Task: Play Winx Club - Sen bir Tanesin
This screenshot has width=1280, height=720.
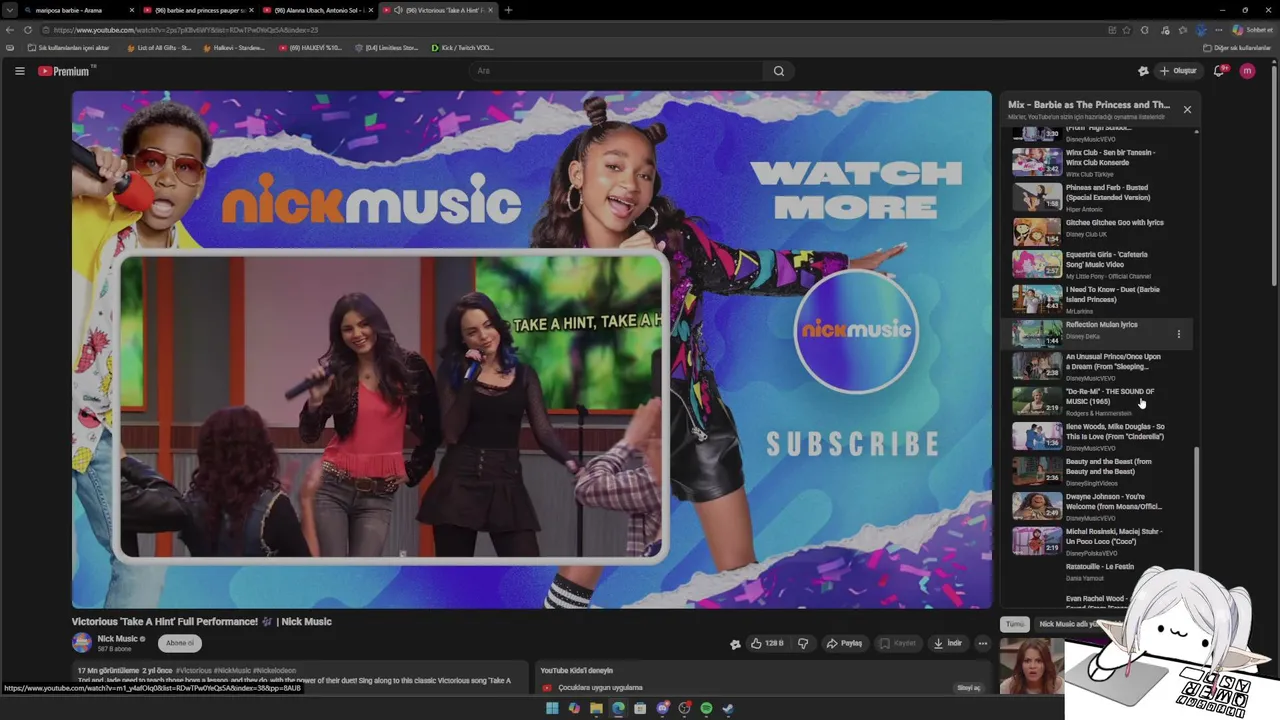Action: click(x=1095, y=162)
